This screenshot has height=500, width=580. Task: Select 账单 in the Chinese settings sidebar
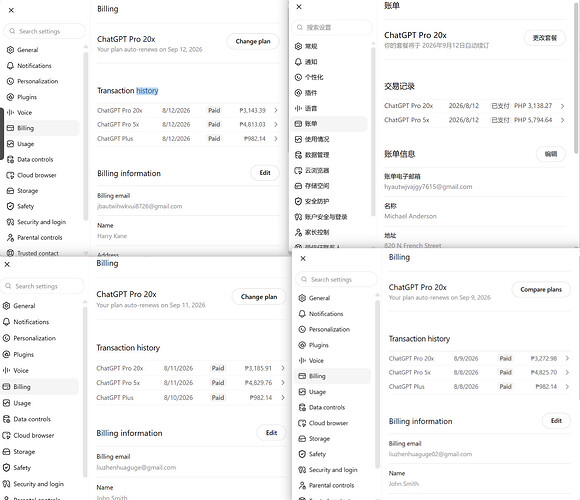pos(329,124)
